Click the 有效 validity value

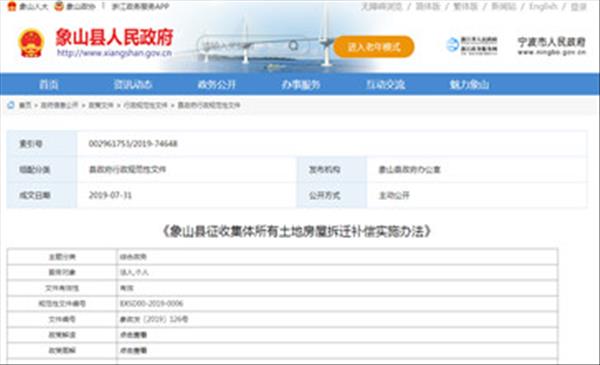pos(127,288)
